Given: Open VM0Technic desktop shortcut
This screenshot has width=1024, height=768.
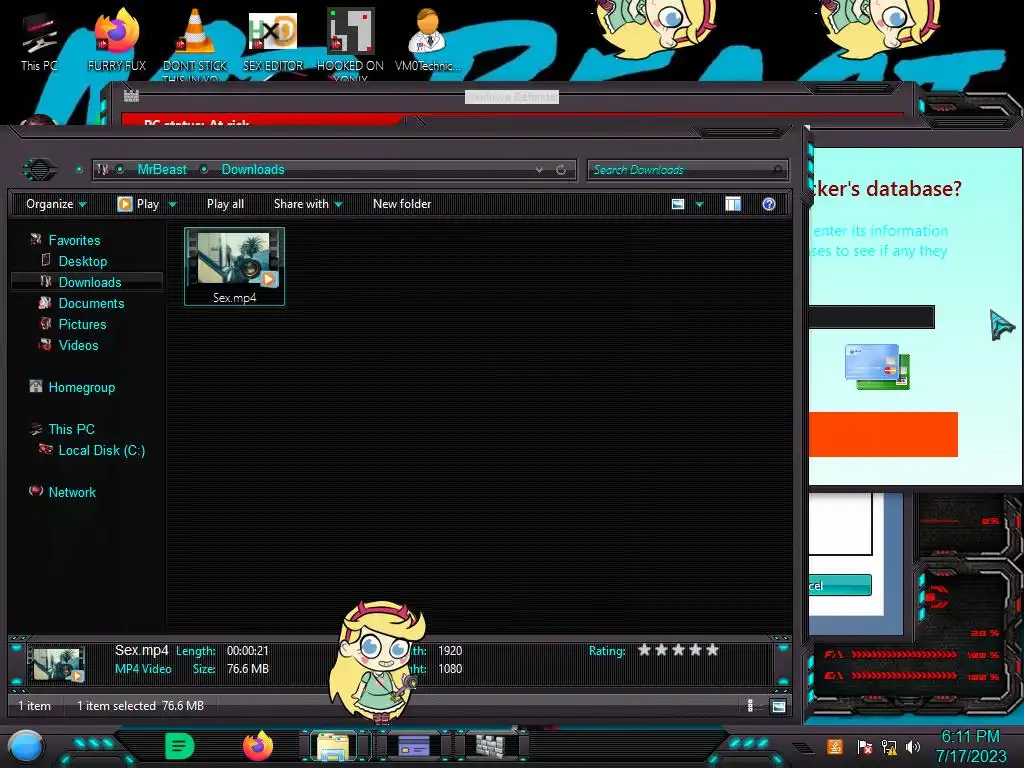Looking at the screenshot, I should pyautogui.click(x=427, y=41).
